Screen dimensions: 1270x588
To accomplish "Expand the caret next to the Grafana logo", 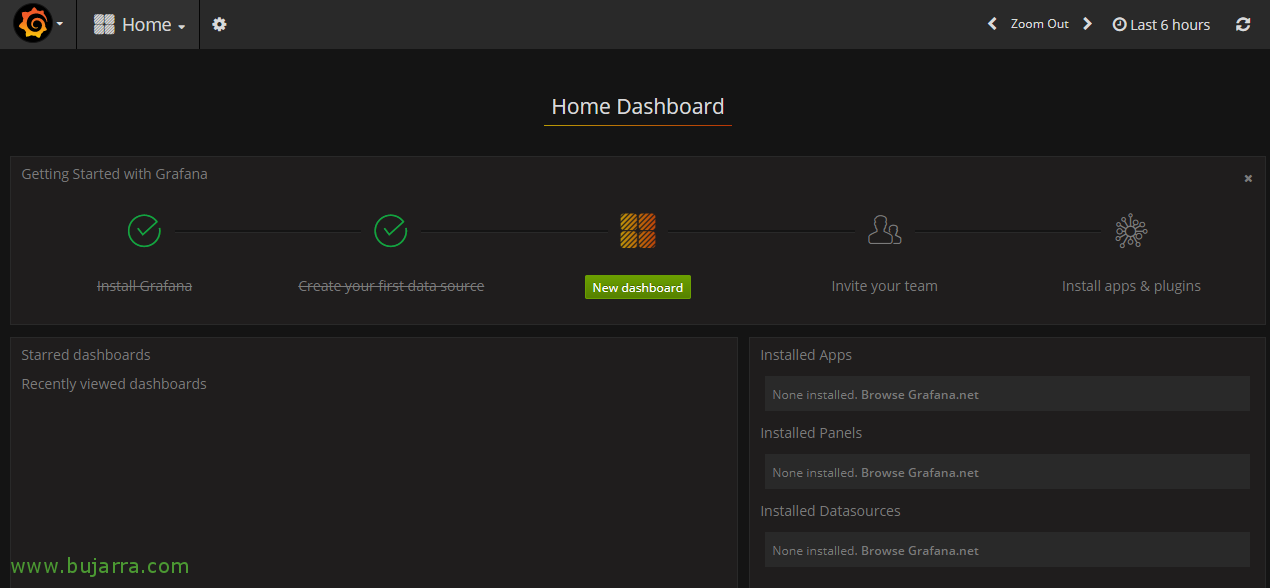I will (60, 25).
